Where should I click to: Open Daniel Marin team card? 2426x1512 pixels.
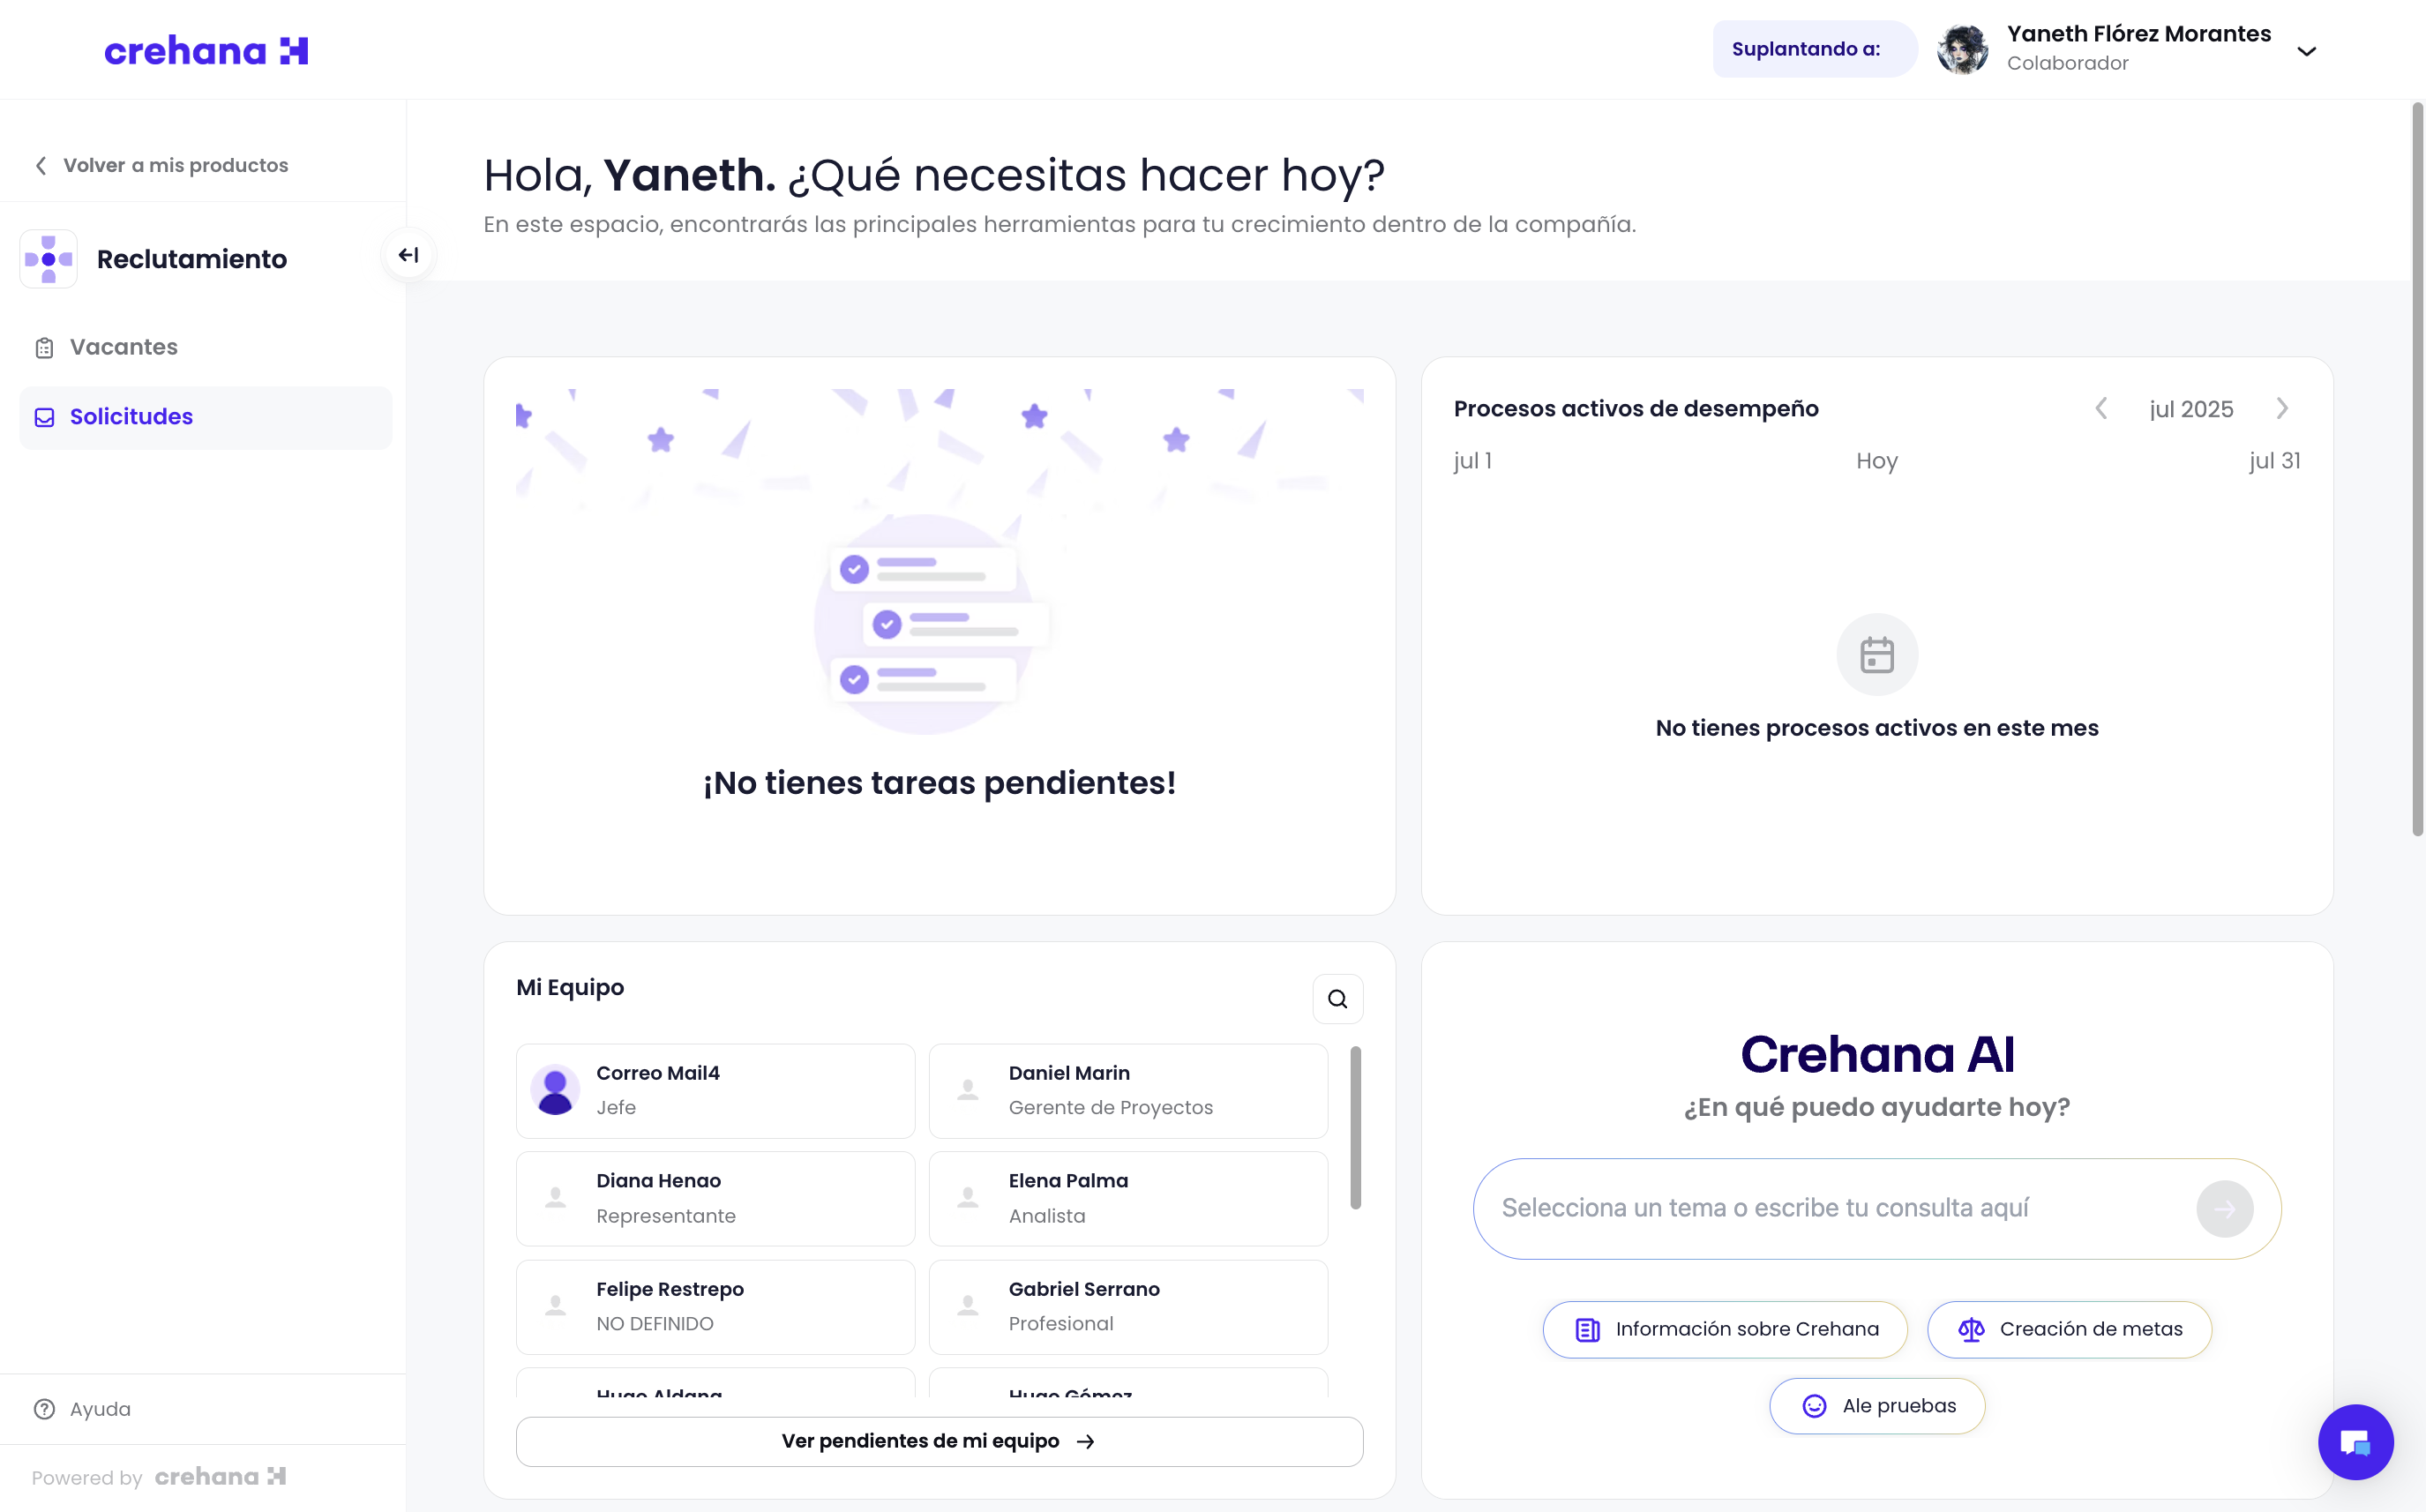pyautogui.click(x=1128, y=1091)
